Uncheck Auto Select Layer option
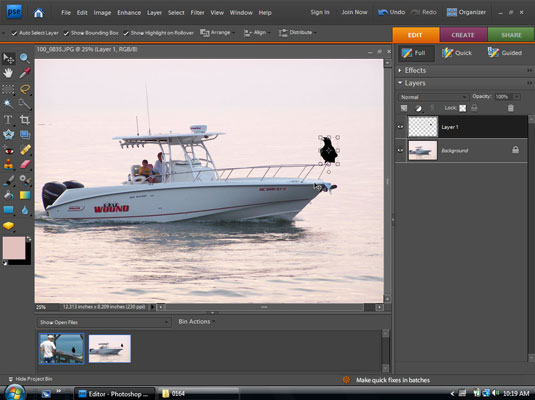Image resolution: width=535 pixels, height=400 pixels. pos(14,33)
